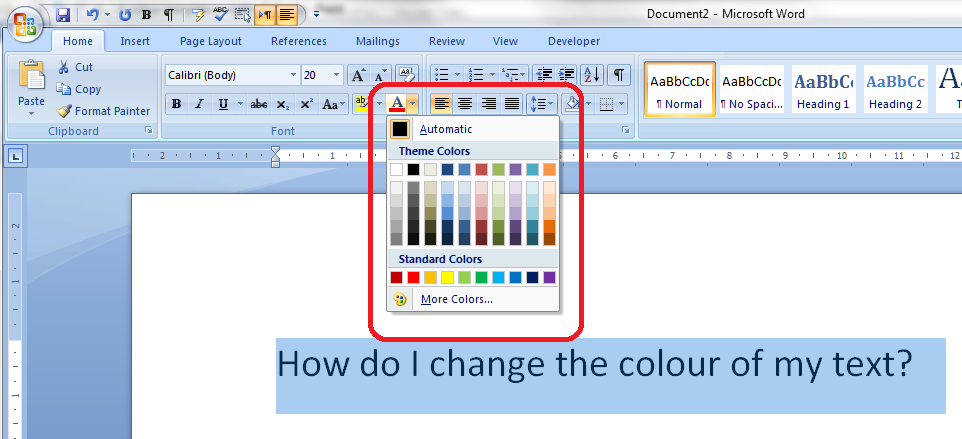Open the Office Button menu

point(25,25)
